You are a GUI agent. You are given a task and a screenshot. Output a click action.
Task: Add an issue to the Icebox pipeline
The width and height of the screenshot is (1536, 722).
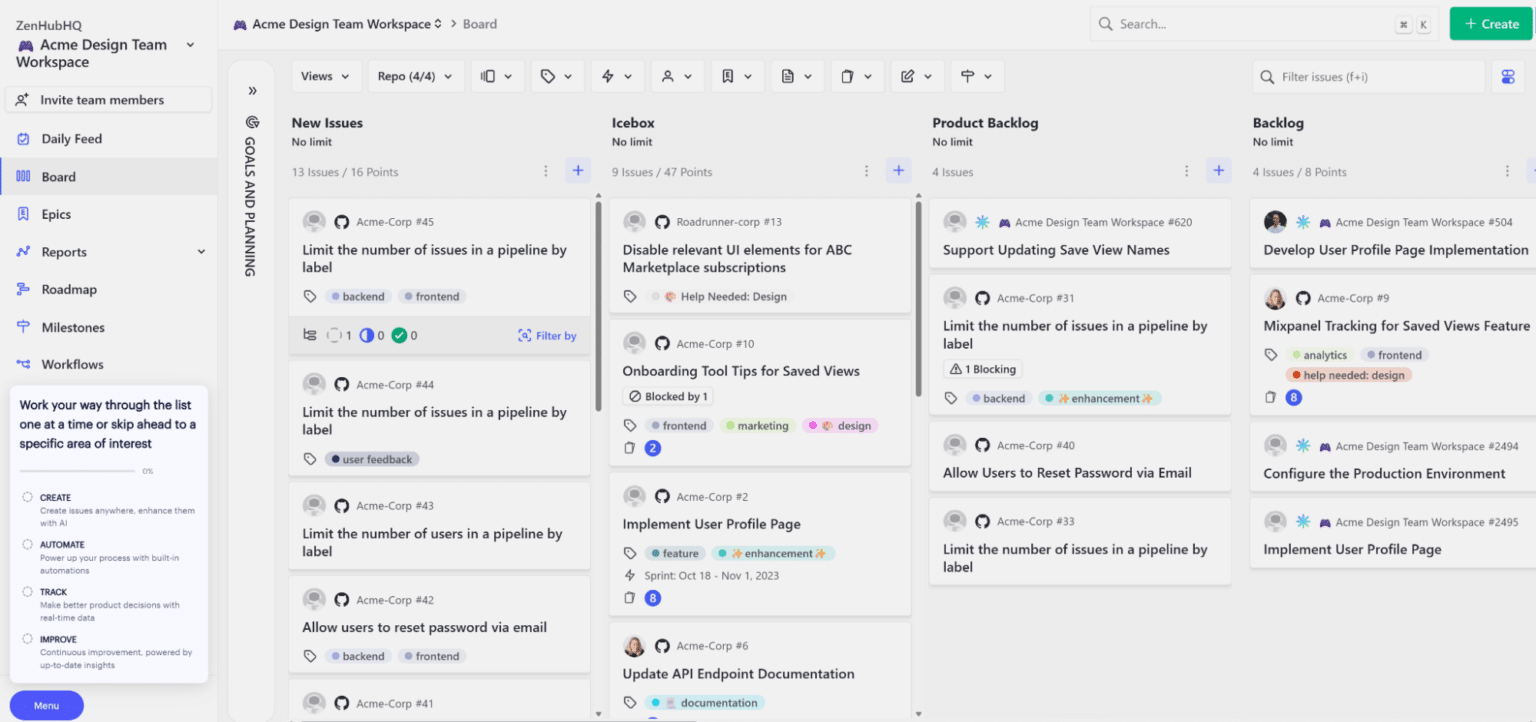click(899, 171)
